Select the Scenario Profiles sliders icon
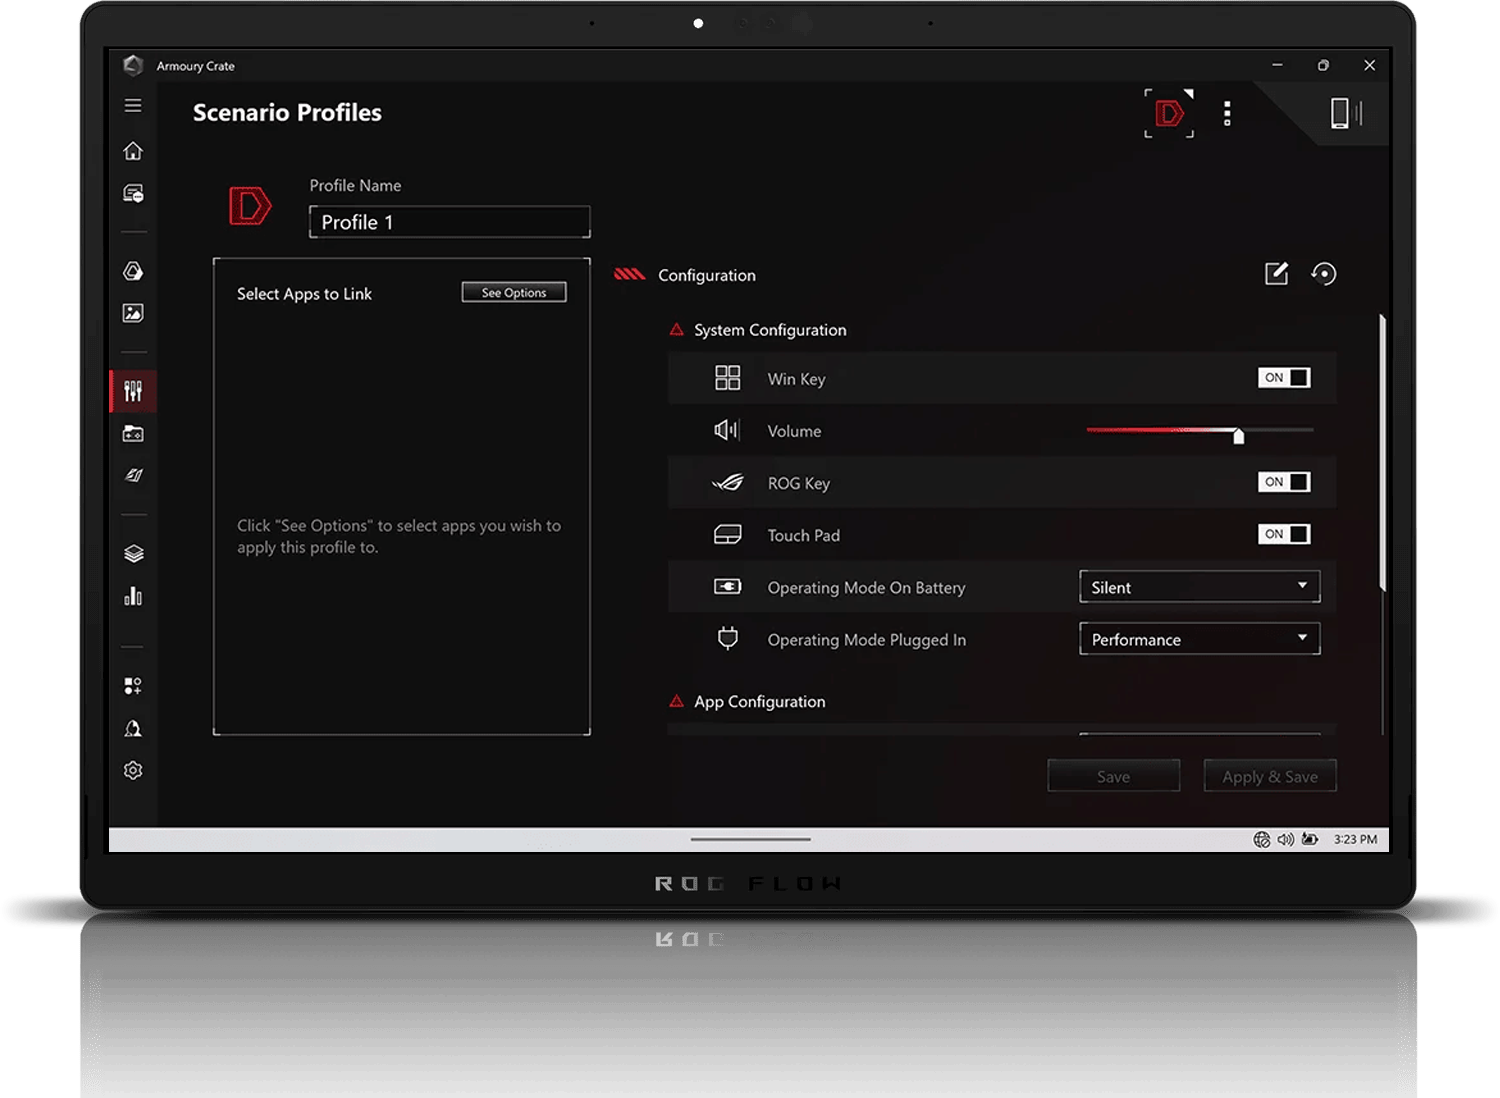The width and height of the screenshot is (1500, 1098). pos(133,391)
